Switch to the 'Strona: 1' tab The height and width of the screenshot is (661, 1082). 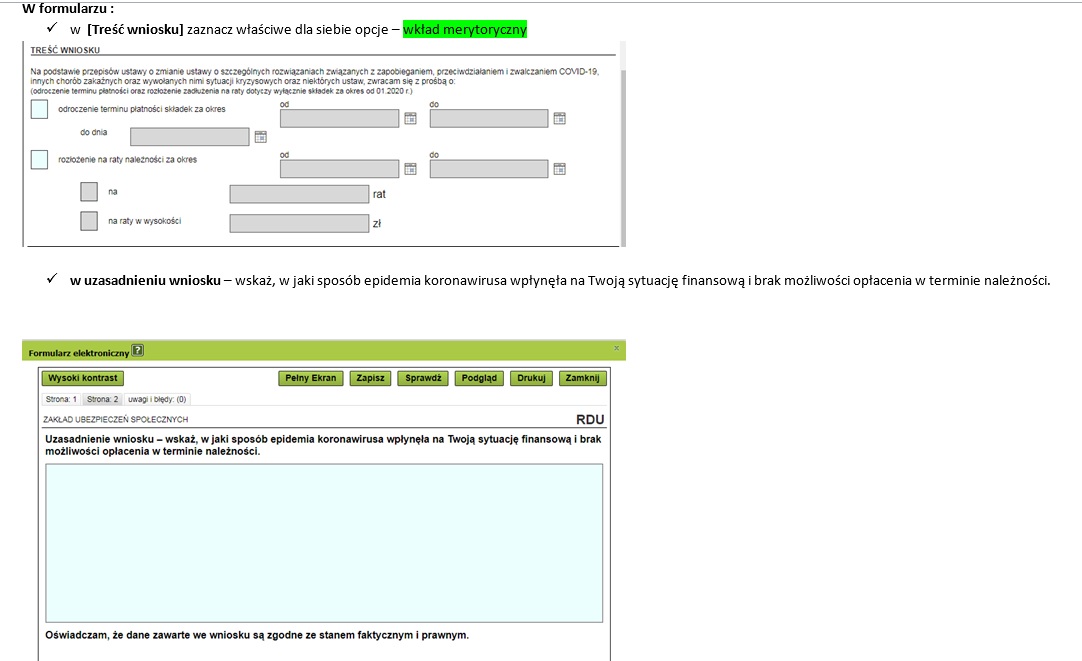coord(61,399)
